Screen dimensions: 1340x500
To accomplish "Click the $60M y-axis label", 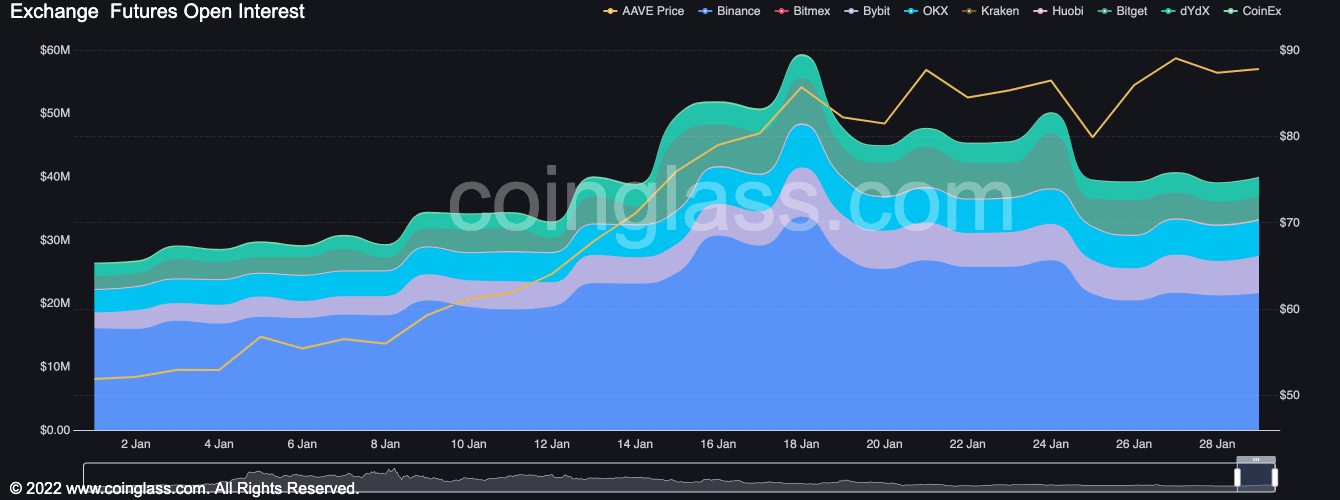I will (55, 50).
